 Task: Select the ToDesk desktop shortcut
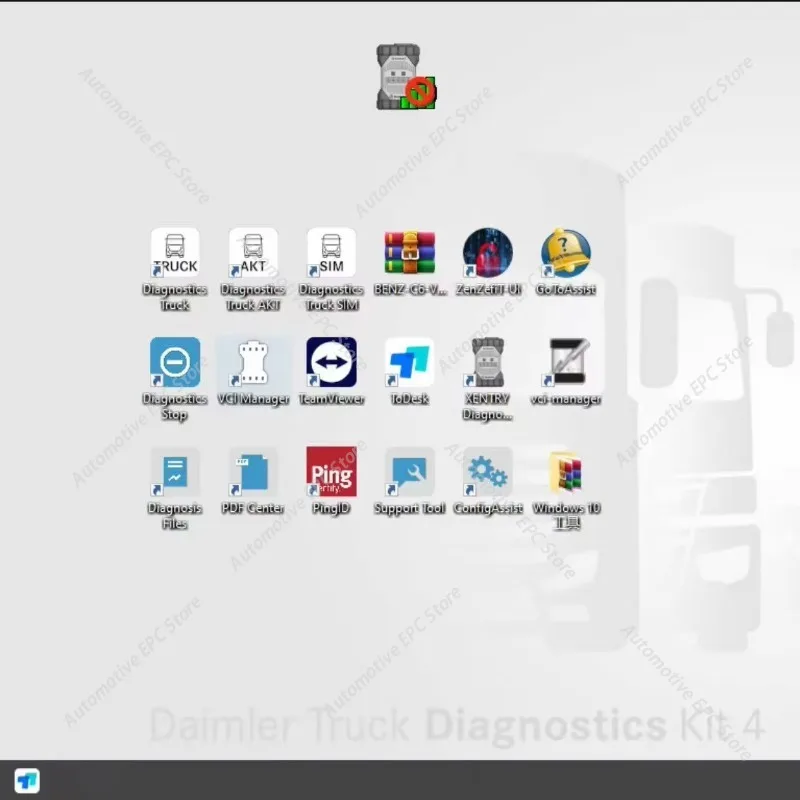point(410,362)
